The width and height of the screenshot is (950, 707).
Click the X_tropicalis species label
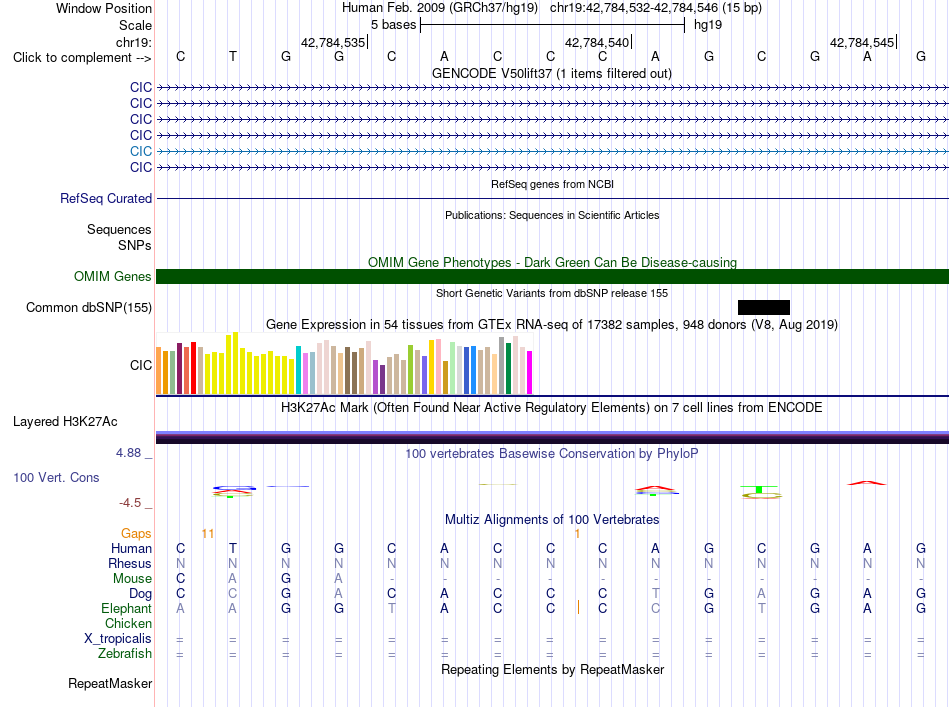pyautogui.click(x=118, y=639)
